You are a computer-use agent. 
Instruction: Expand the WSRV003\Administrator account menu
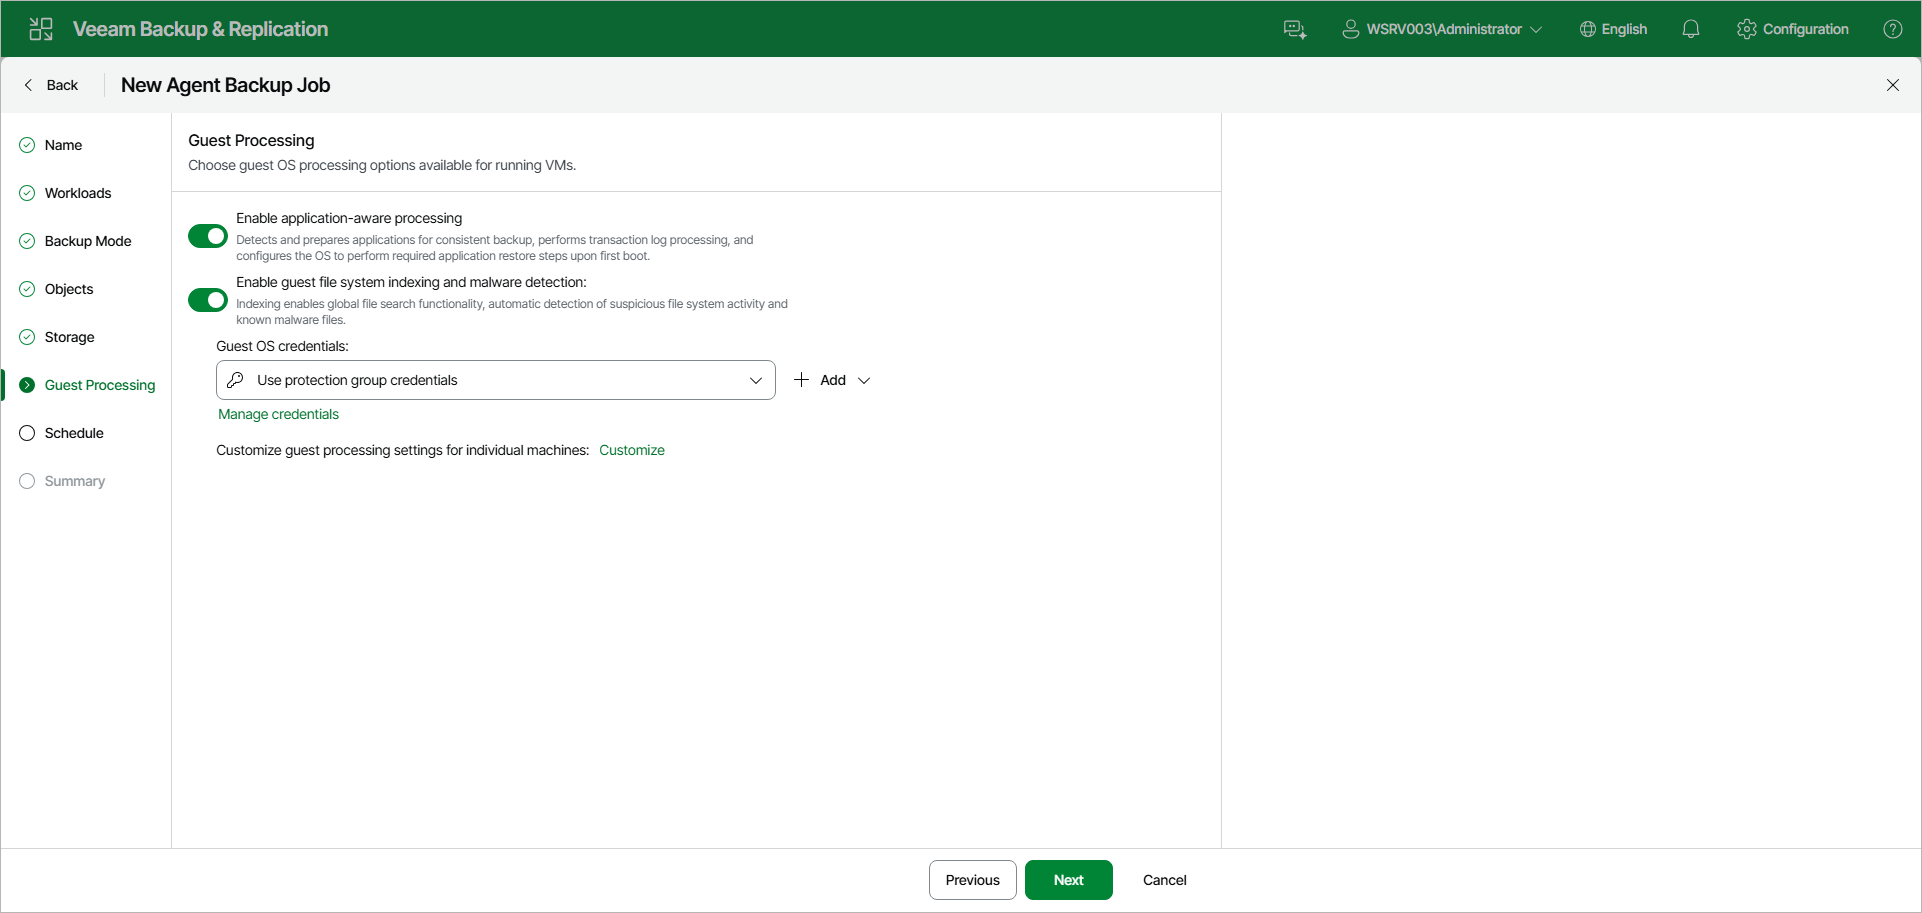click(1442, 29)
